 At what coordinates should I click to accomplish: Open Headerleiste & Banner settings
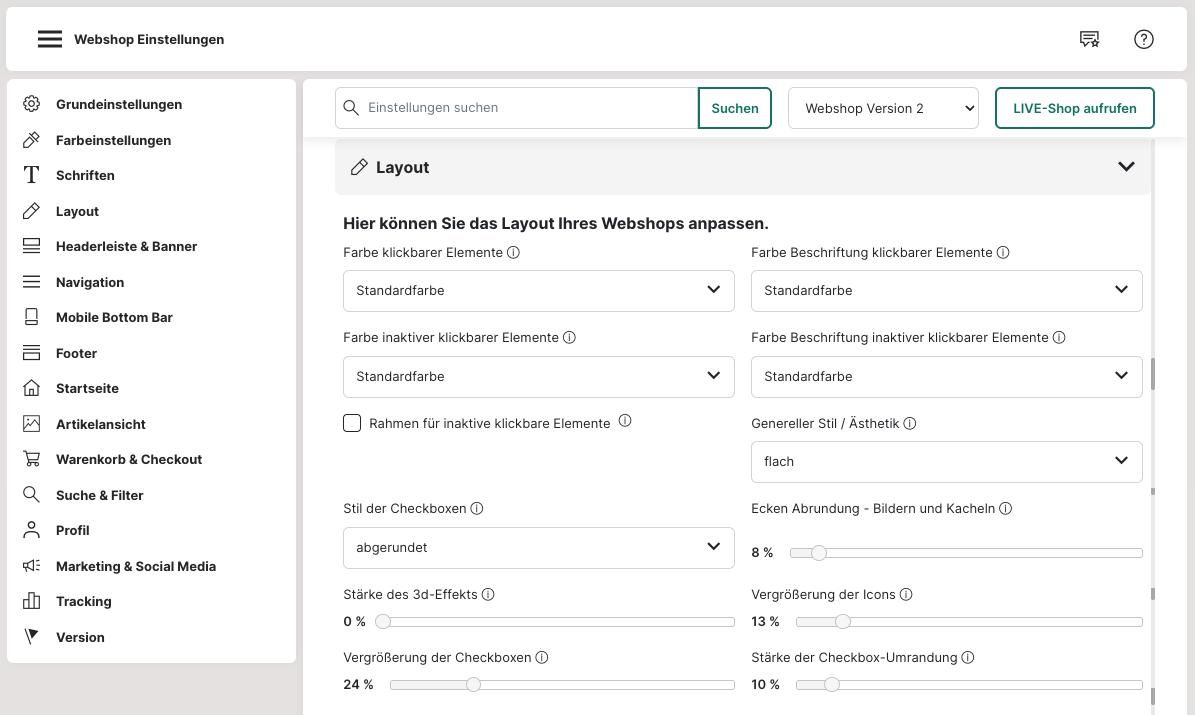[126, 246]
